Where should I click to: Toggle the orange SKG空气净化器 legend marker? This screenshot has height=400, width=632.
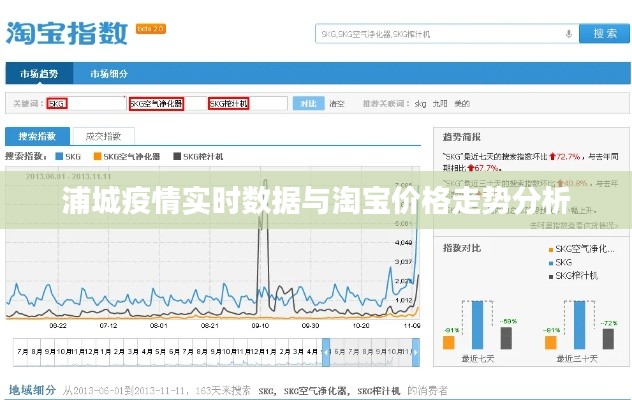click(97, 157)
